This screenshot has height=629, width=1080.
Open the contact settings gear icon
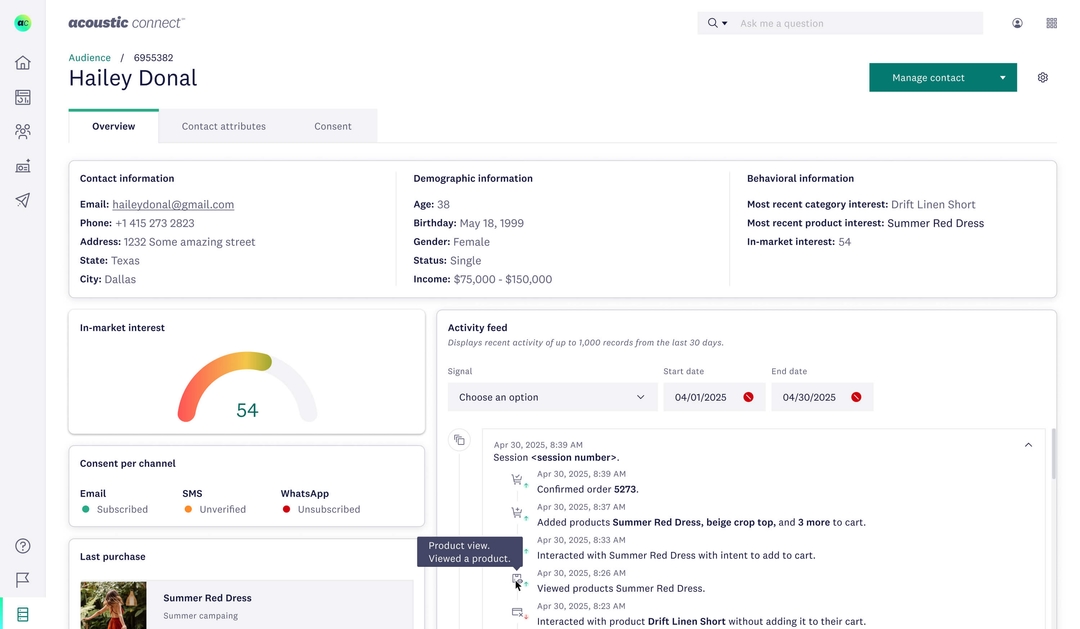pos(1043,78)
